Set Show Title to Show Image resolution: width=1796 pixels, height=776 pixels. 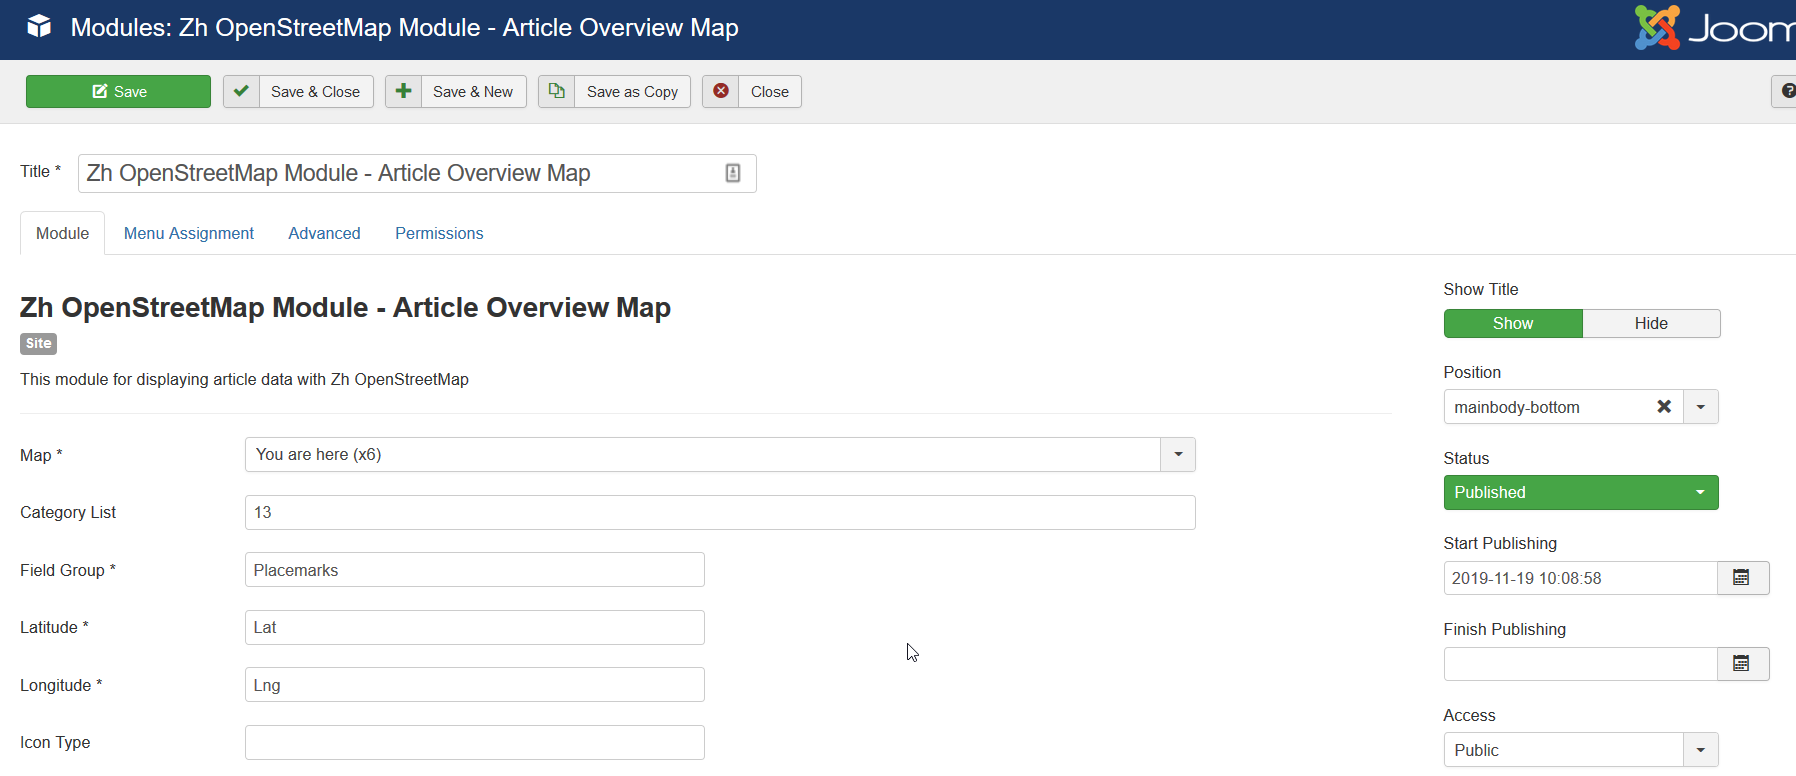point(1512,324)
